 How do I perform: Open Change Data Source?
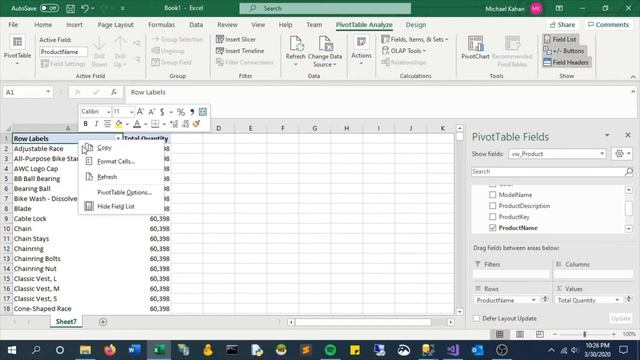[325, 52]
